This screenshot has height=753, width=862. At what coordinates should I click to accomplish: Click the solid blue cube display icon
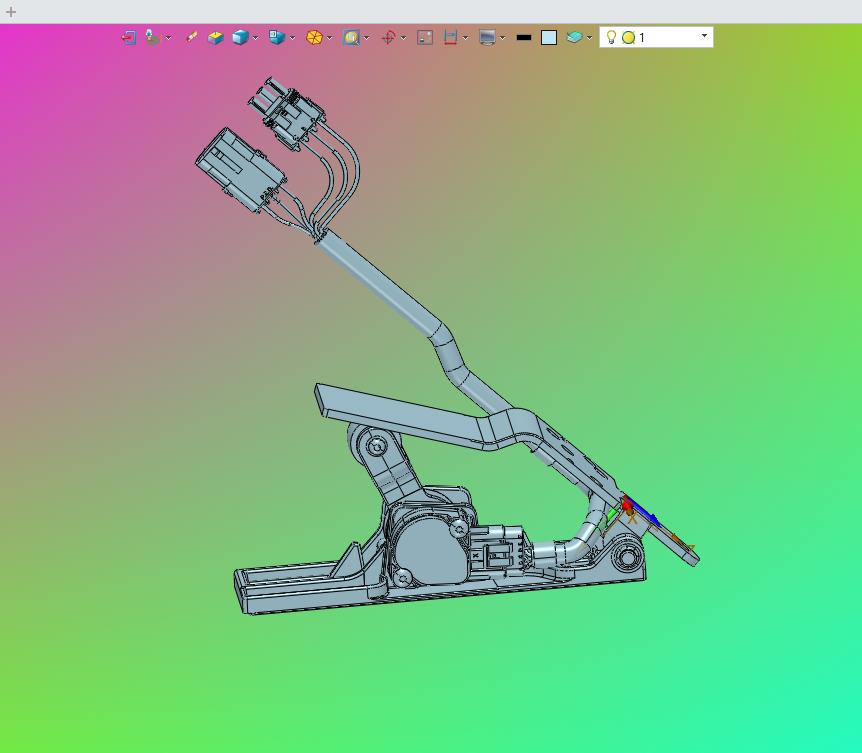(240, 37)
